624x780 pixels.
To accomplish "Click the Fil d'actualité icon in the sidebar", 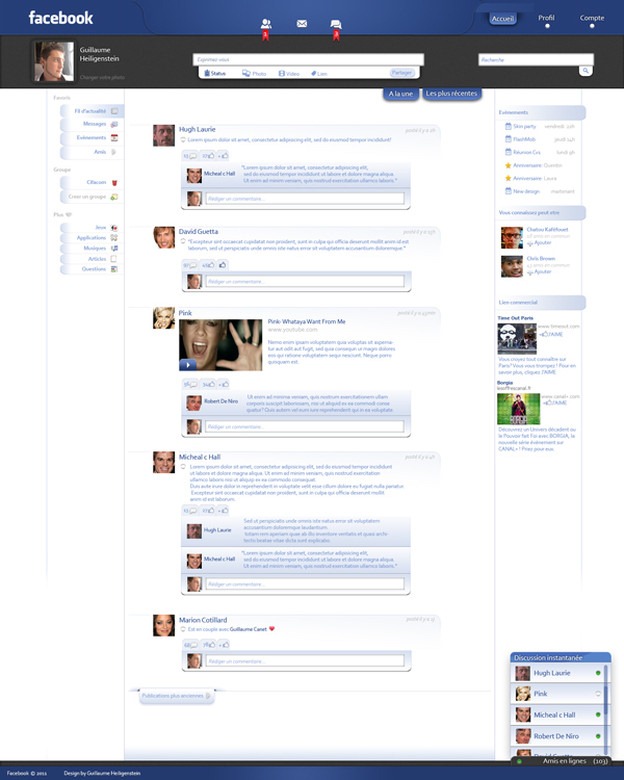I will pyautogui.click(x=114, y=111).
